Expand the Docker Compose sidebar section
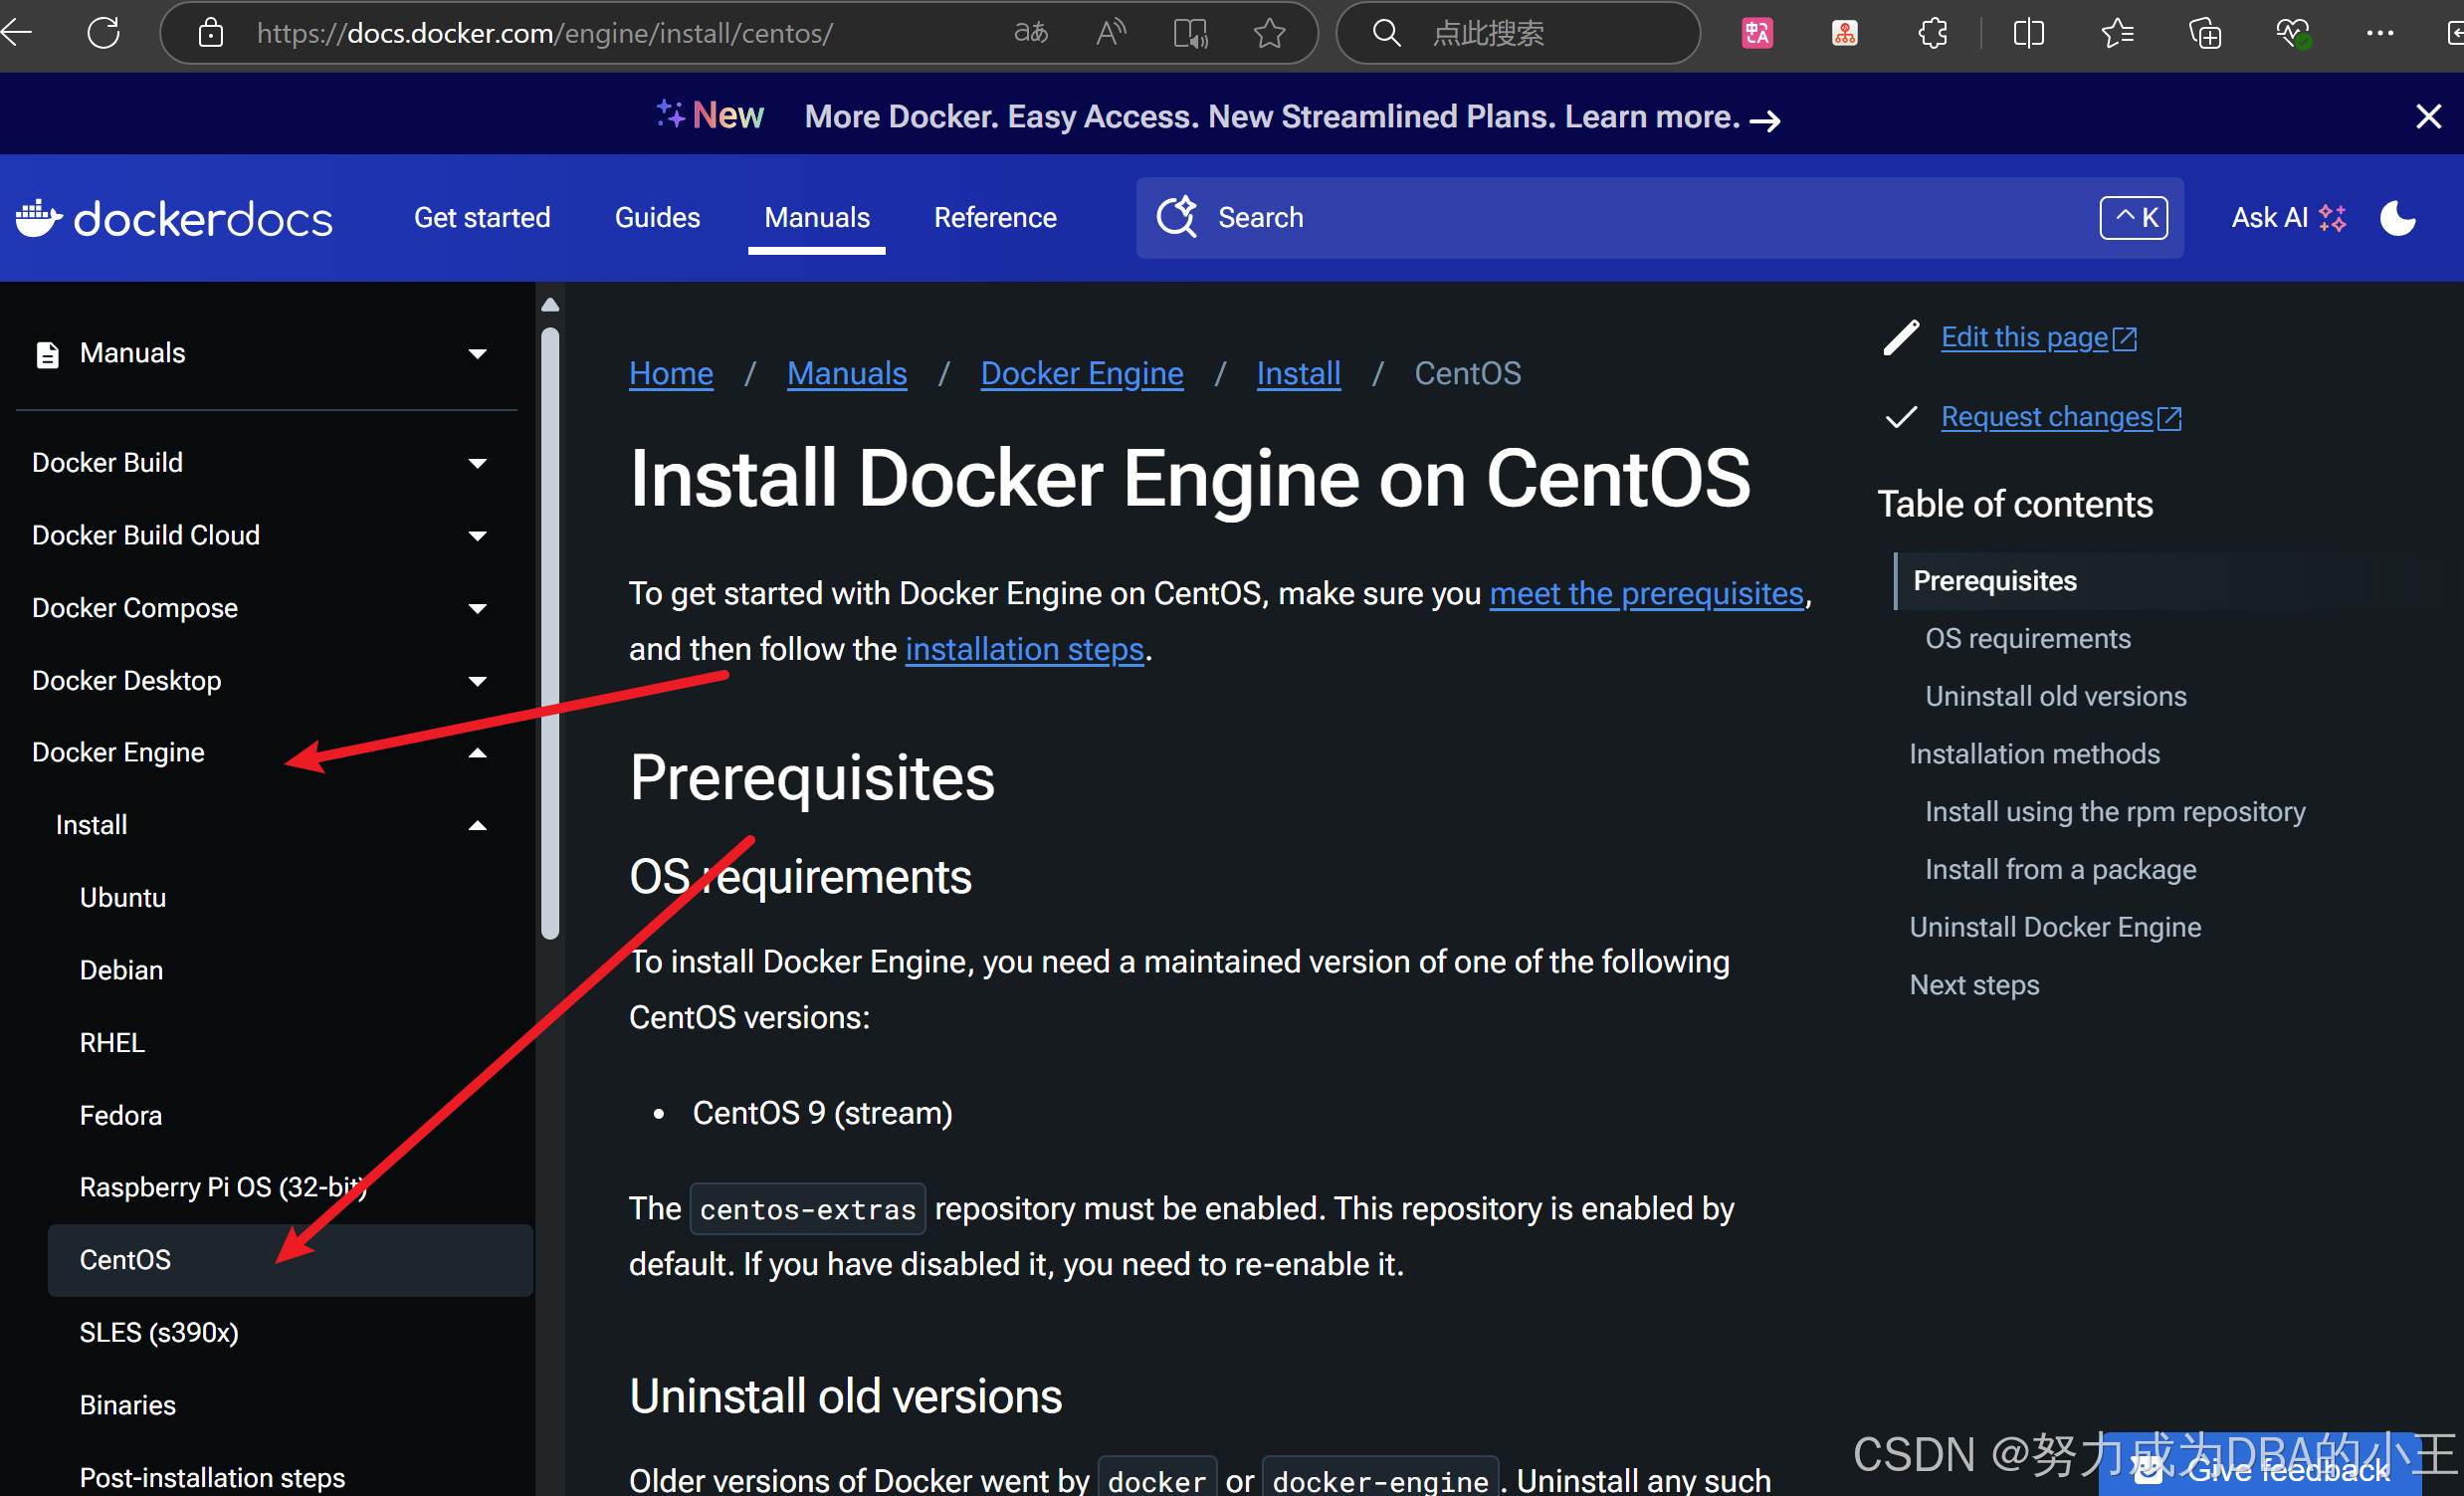 coord(478,608)
